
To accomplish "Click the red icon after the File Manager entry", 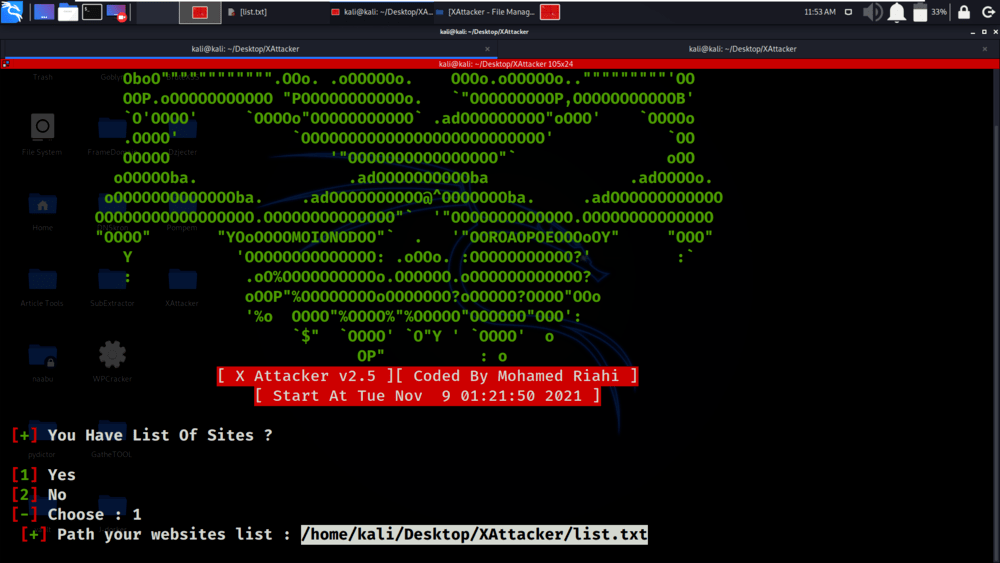I will pos(550,11).
